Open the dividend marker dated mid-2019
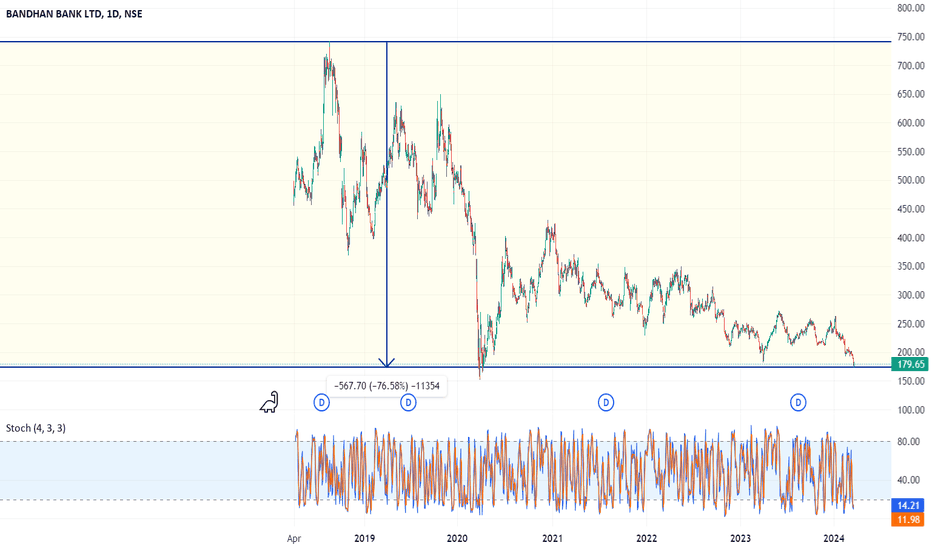The image size is (932, 550). click(408, 403)
